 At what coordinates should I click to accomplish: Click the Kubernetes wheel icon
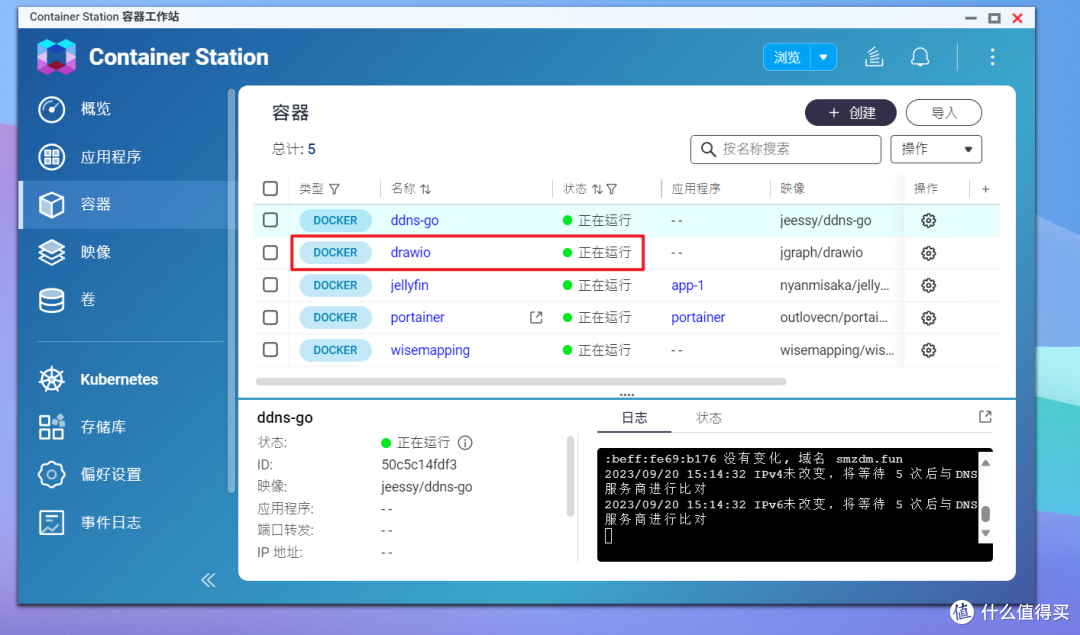click(52, 379)
